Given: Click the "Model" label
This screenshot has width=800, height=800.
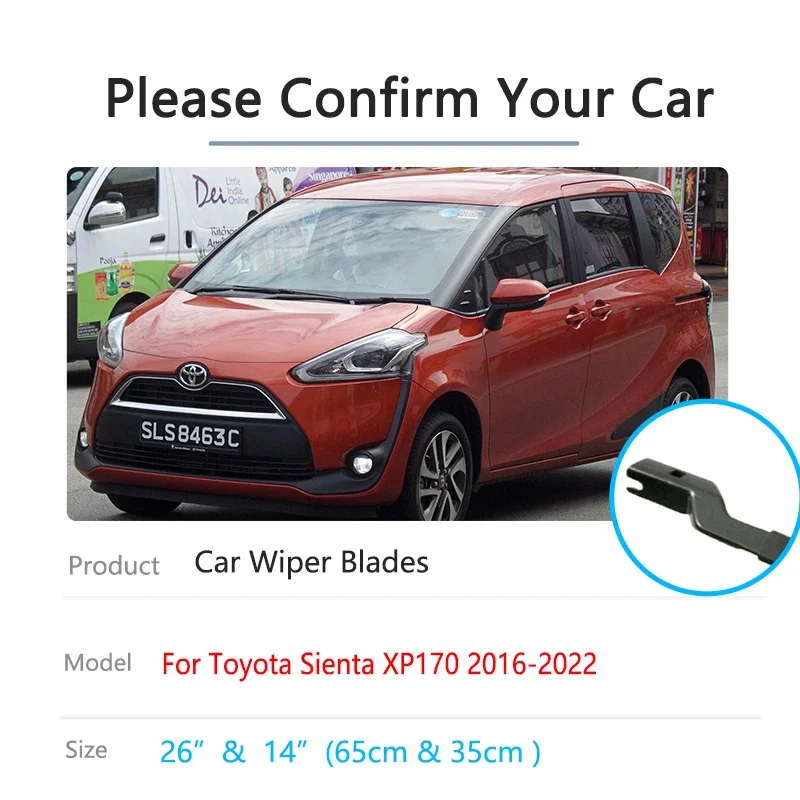Looking at the screenshot, I should click(97, 663).
